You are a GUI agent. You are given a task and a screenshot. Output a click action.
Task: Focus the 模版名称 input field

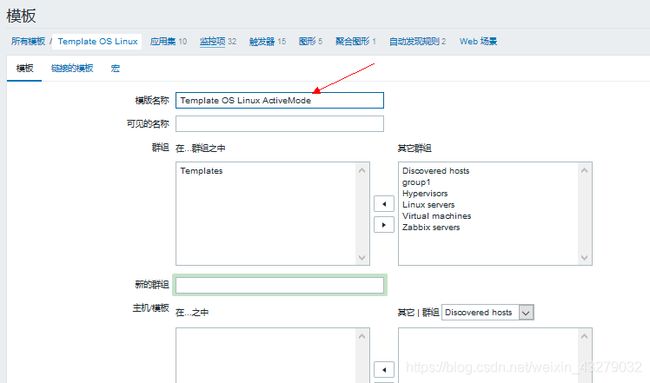279,100
